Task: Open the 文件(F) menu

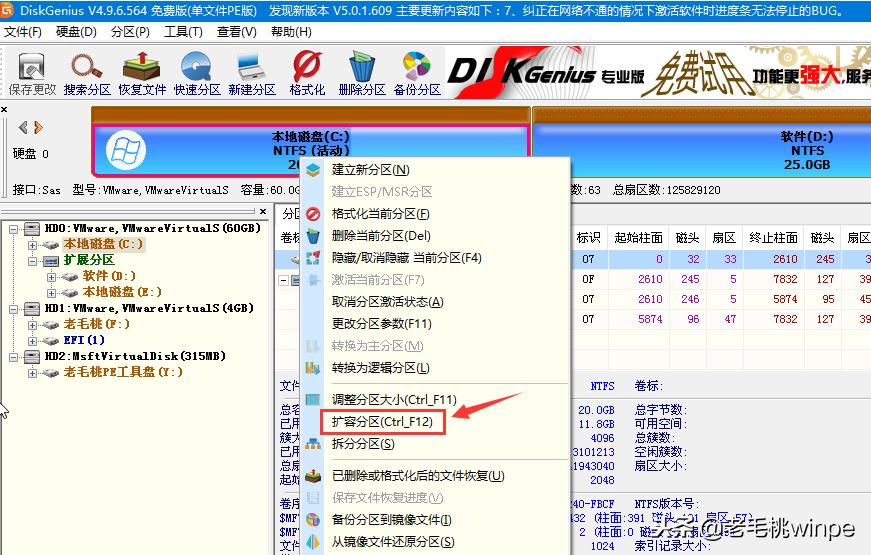Action: [23, 32]
